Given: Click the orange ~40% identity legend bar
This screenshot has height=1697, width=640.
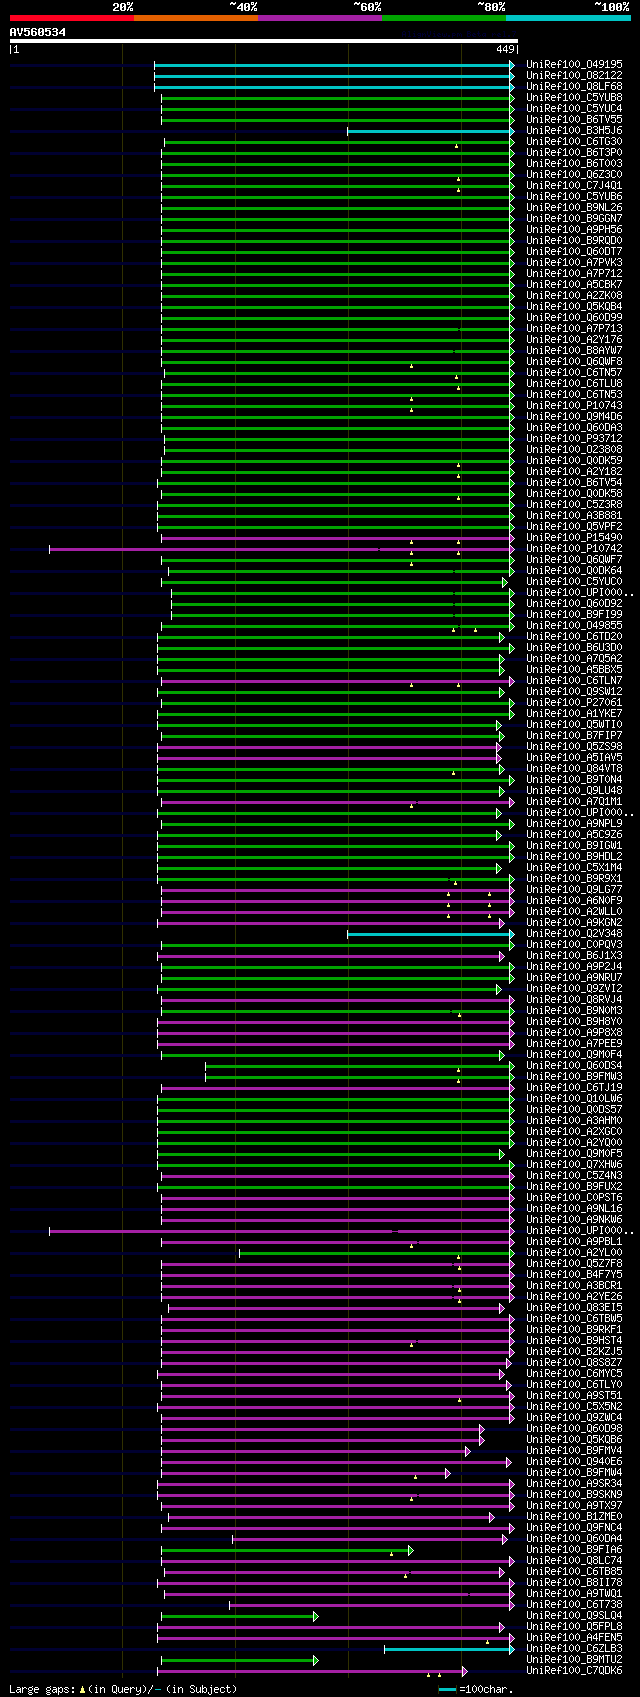Looking at the screenshot, I should 196,17.
